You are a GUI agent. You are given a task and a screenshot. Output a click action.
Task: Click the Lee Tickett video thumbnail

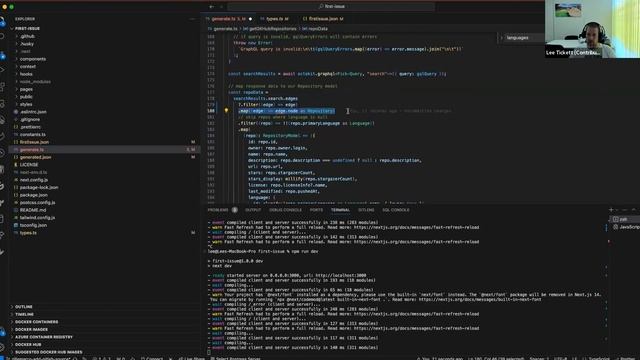pyautogui.click(x=592, y=29)
